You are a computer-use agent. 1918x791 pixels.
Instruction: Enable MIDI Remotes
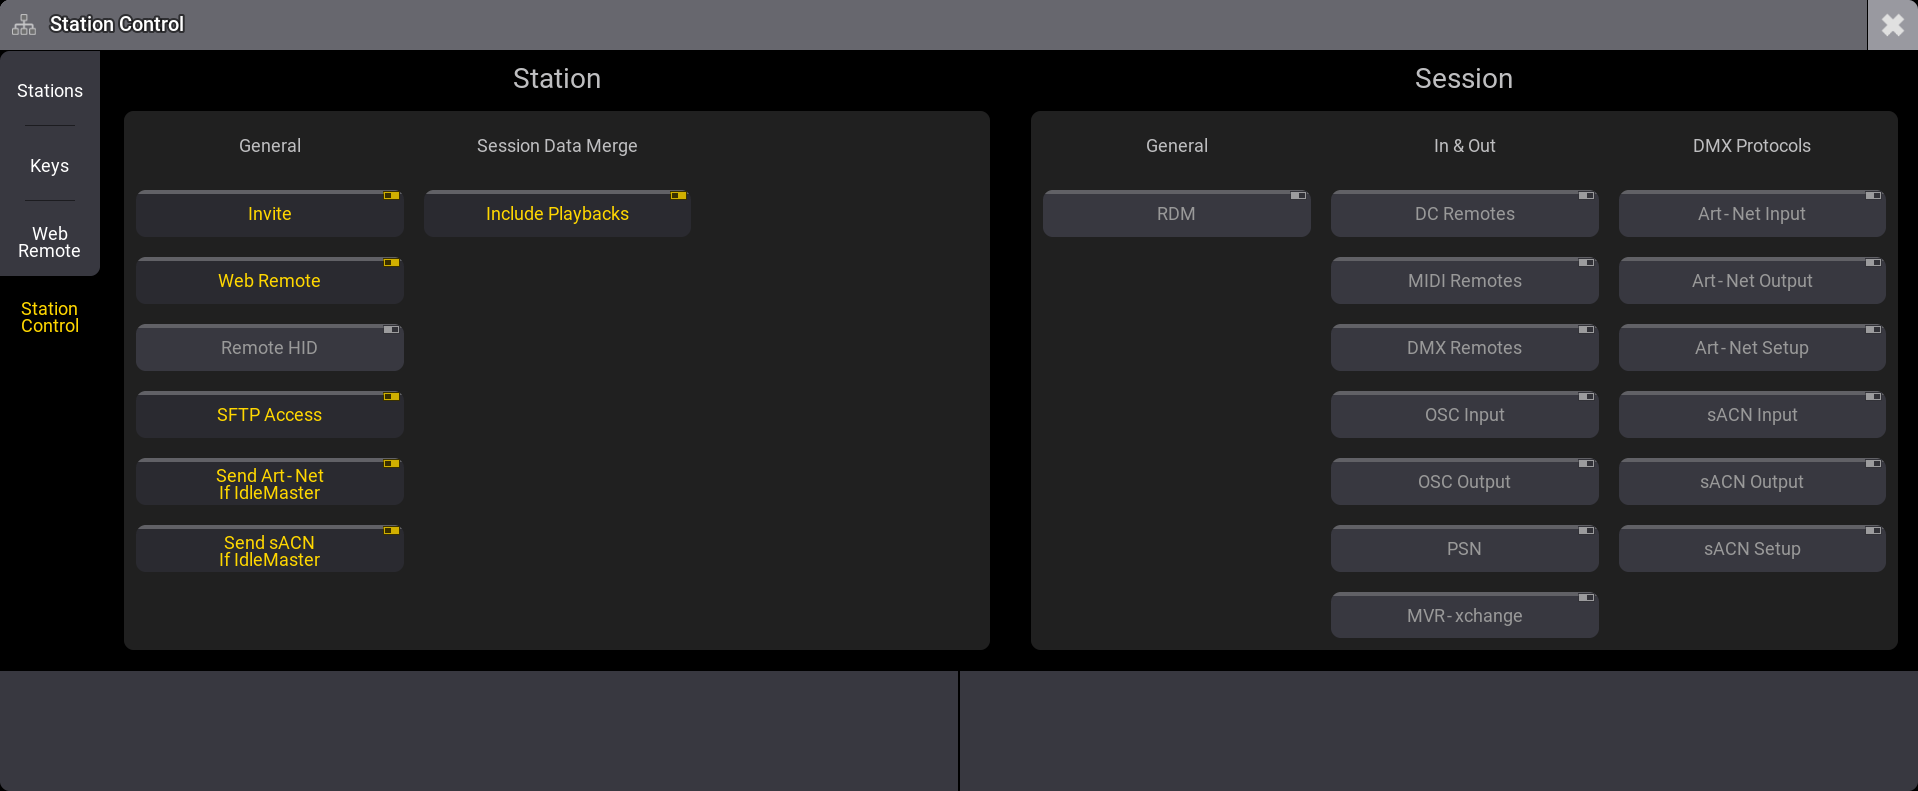pyautogui.click(x=1464, y=280)
